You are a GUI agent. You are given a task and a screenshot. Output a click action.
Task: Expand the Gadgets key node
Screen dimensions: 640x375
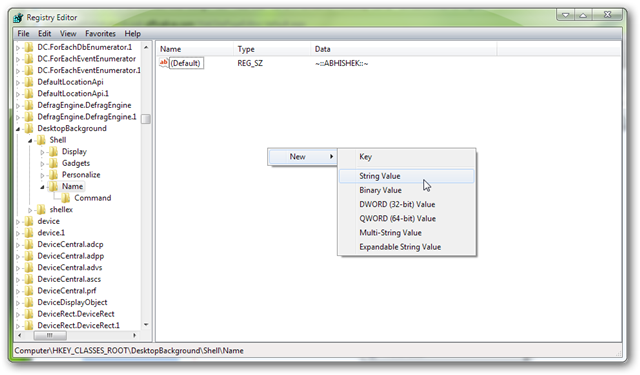click(42, 164)
